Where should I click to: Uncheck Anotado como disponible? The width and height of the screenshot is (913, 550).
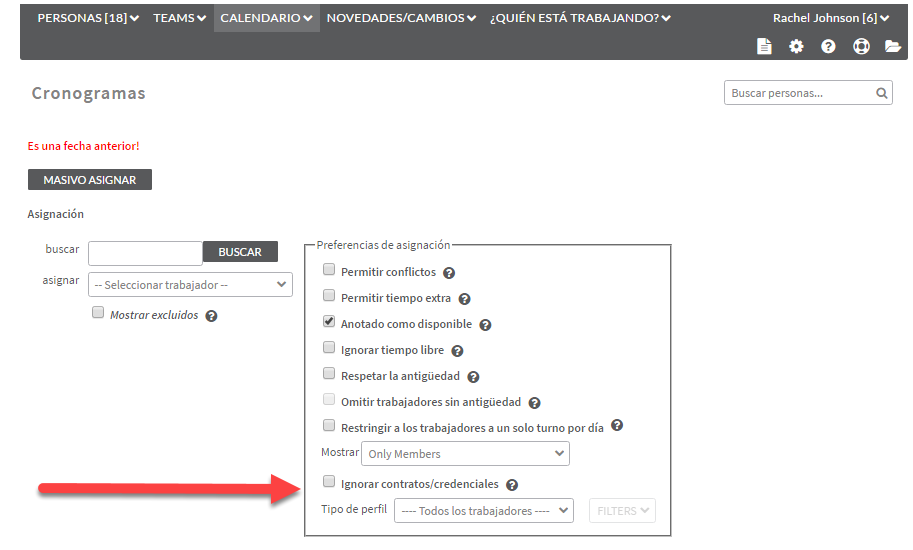click(329, 321)
